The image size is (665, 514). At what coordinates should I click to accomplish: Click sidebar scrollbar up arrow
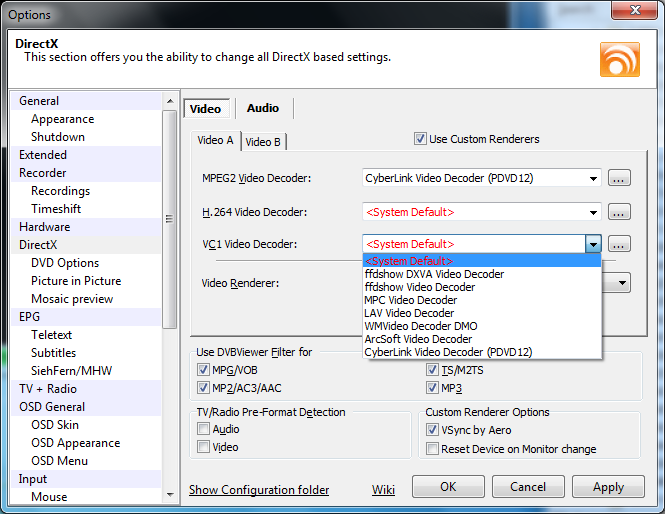click(170, 101)
